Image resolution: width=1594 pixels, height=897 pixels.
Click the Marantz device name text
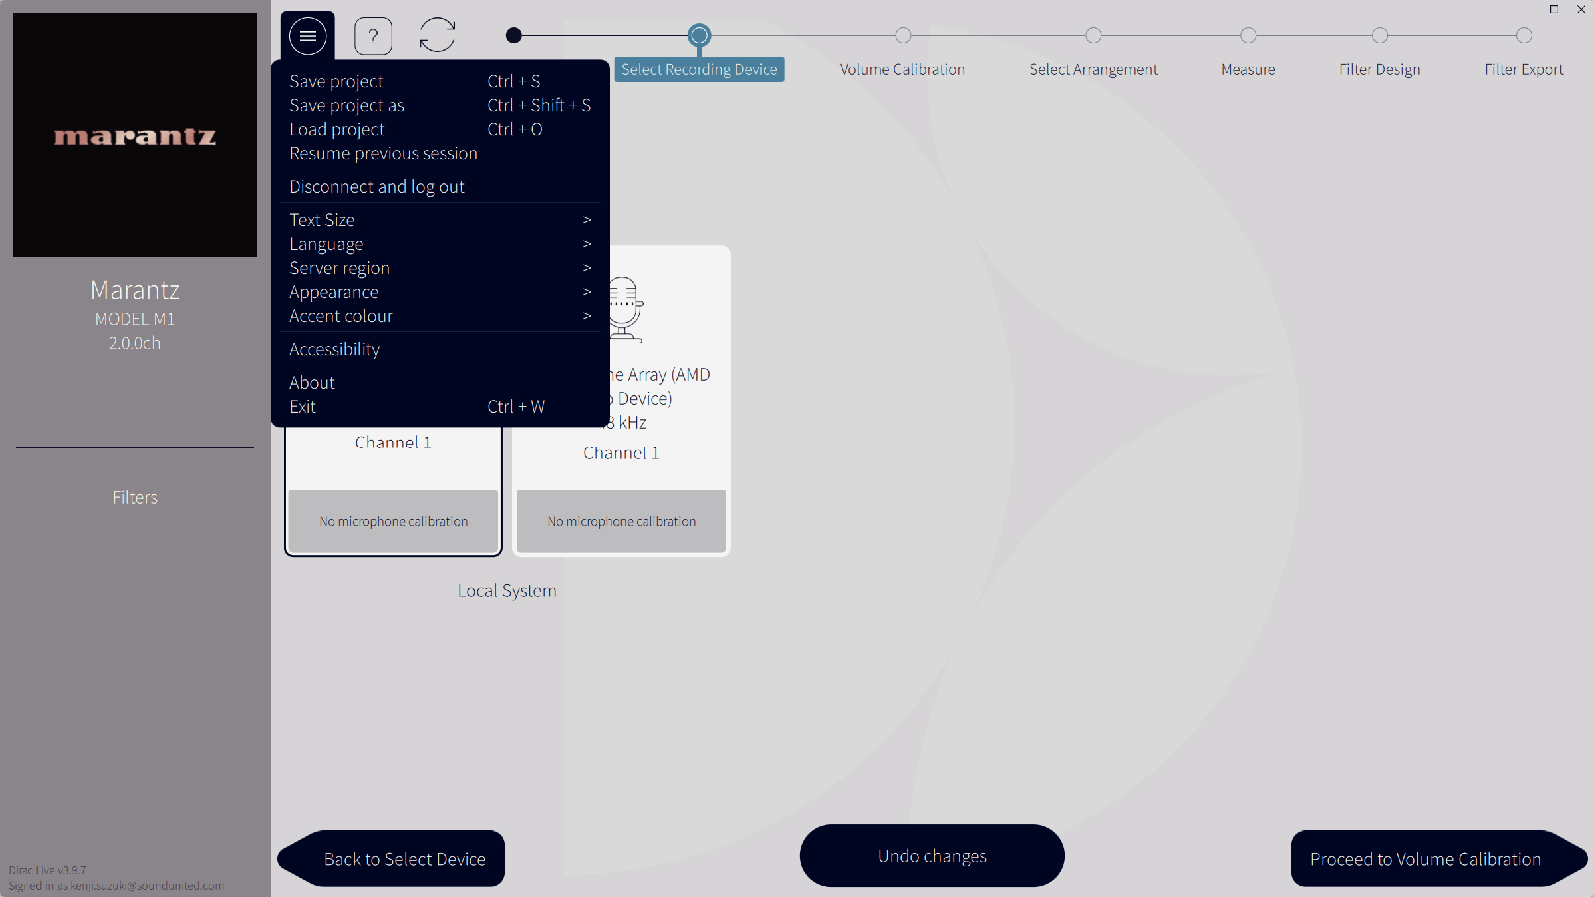135,290
